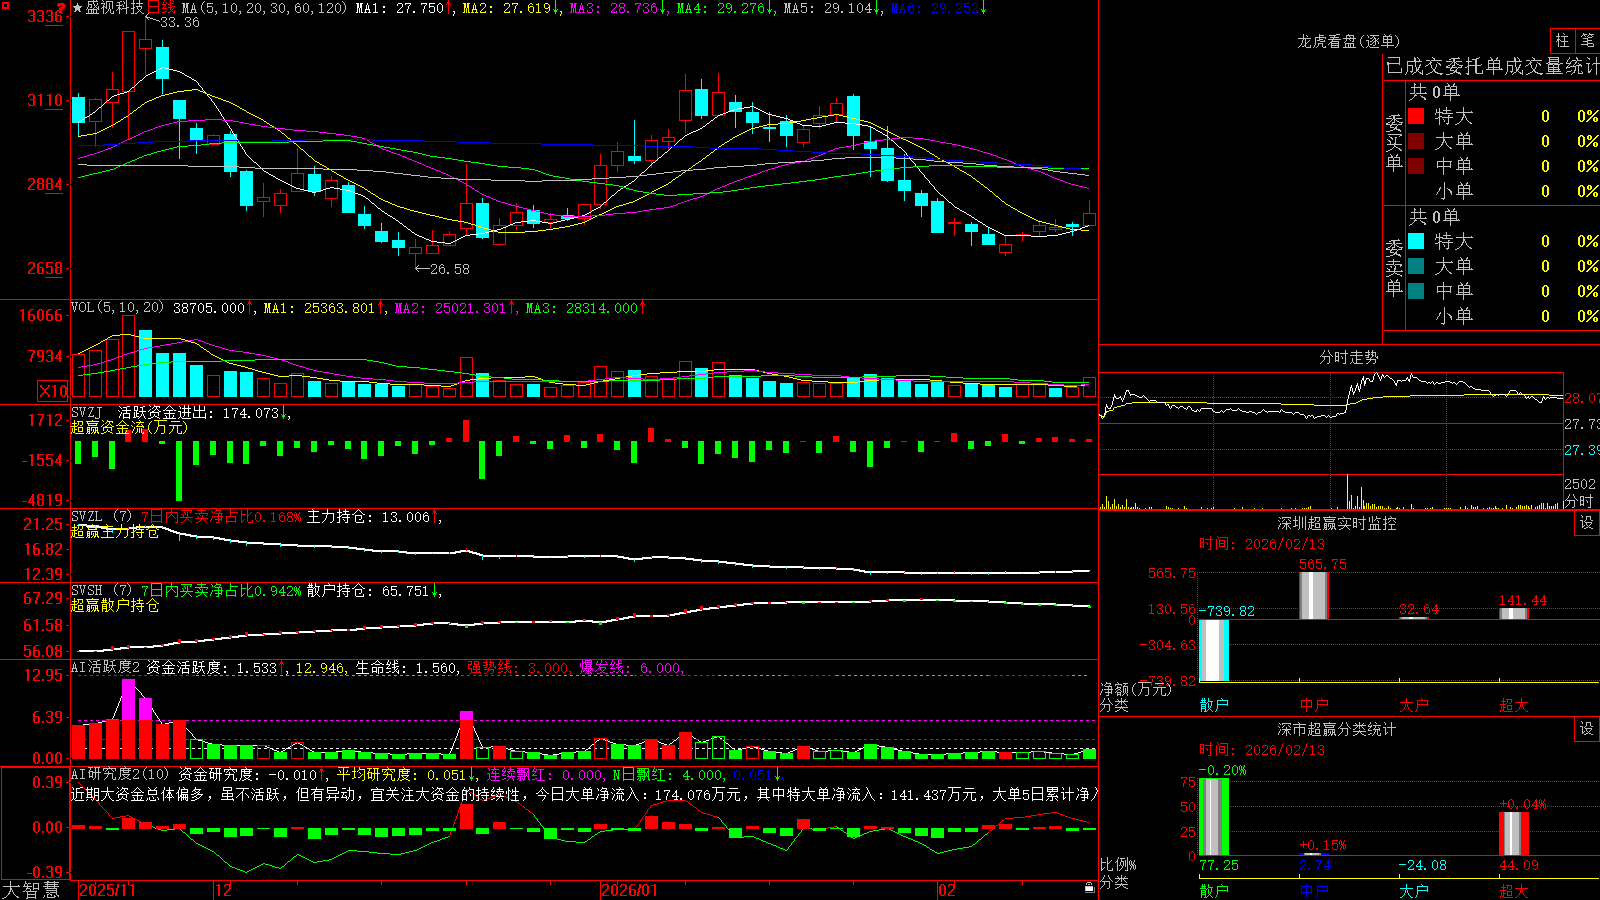Select the 分时走势 panel header
This screenshot has width=1600, height=900.
click(1349, 357)
